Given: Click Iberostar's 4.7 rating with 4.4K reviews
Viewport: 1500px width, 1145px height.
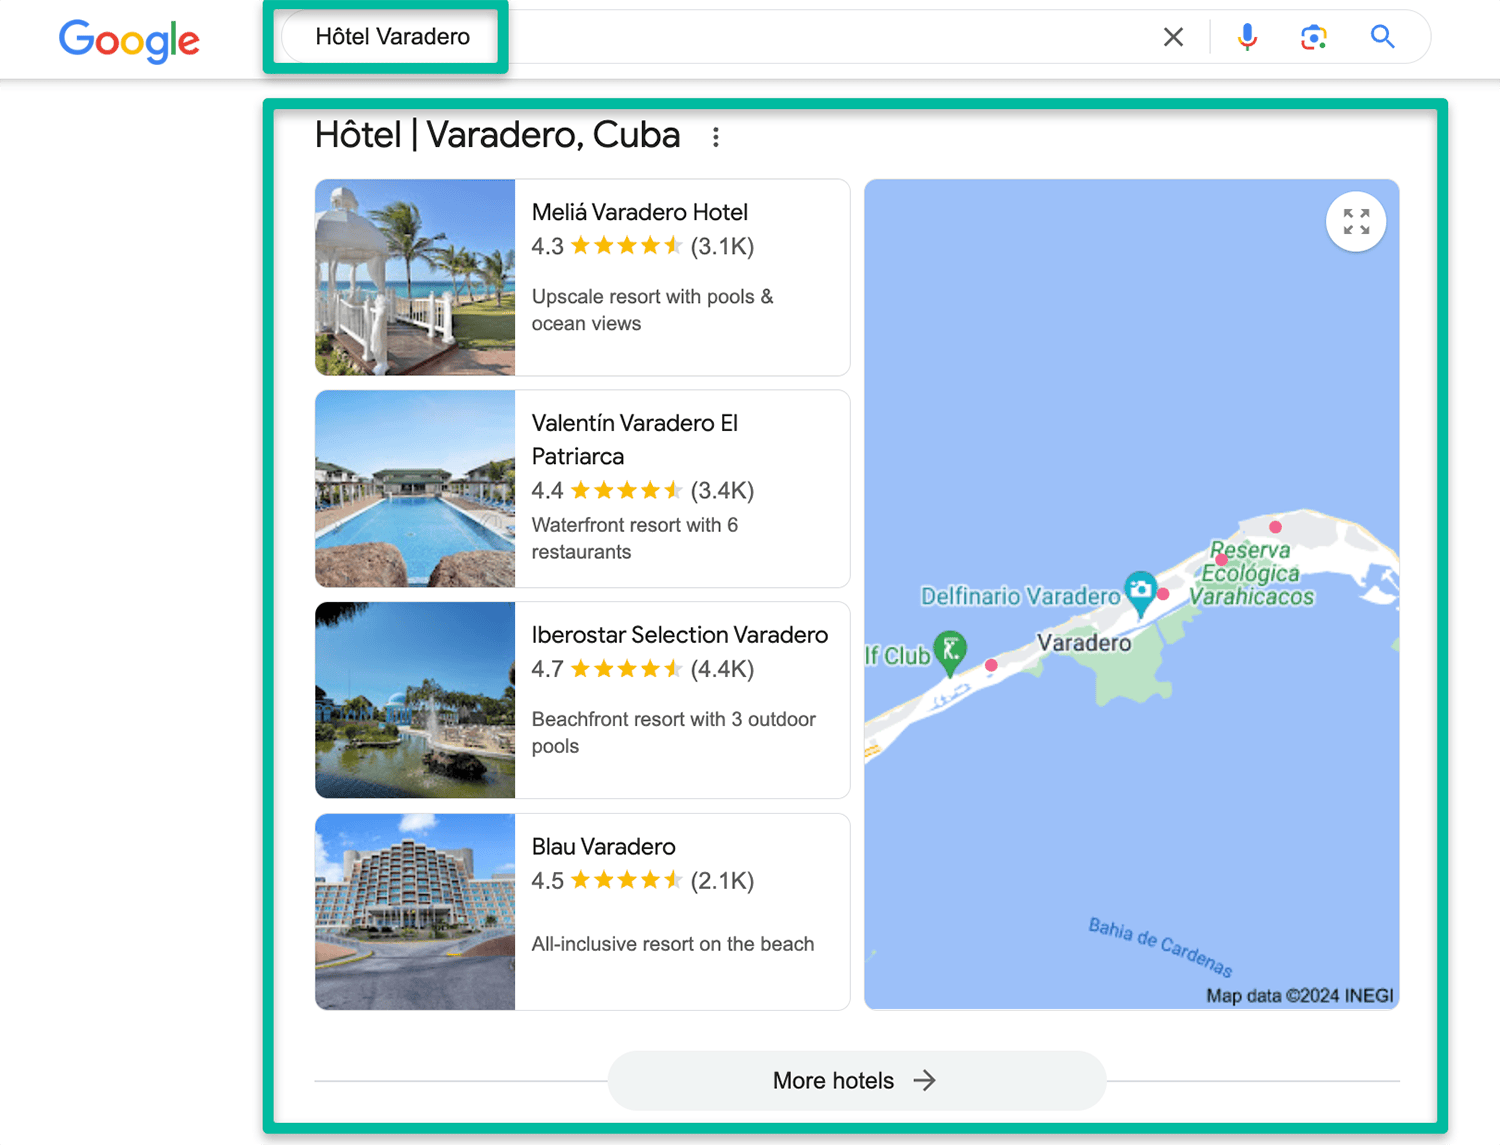Looking at the screenshot, I should click(643, 669).
